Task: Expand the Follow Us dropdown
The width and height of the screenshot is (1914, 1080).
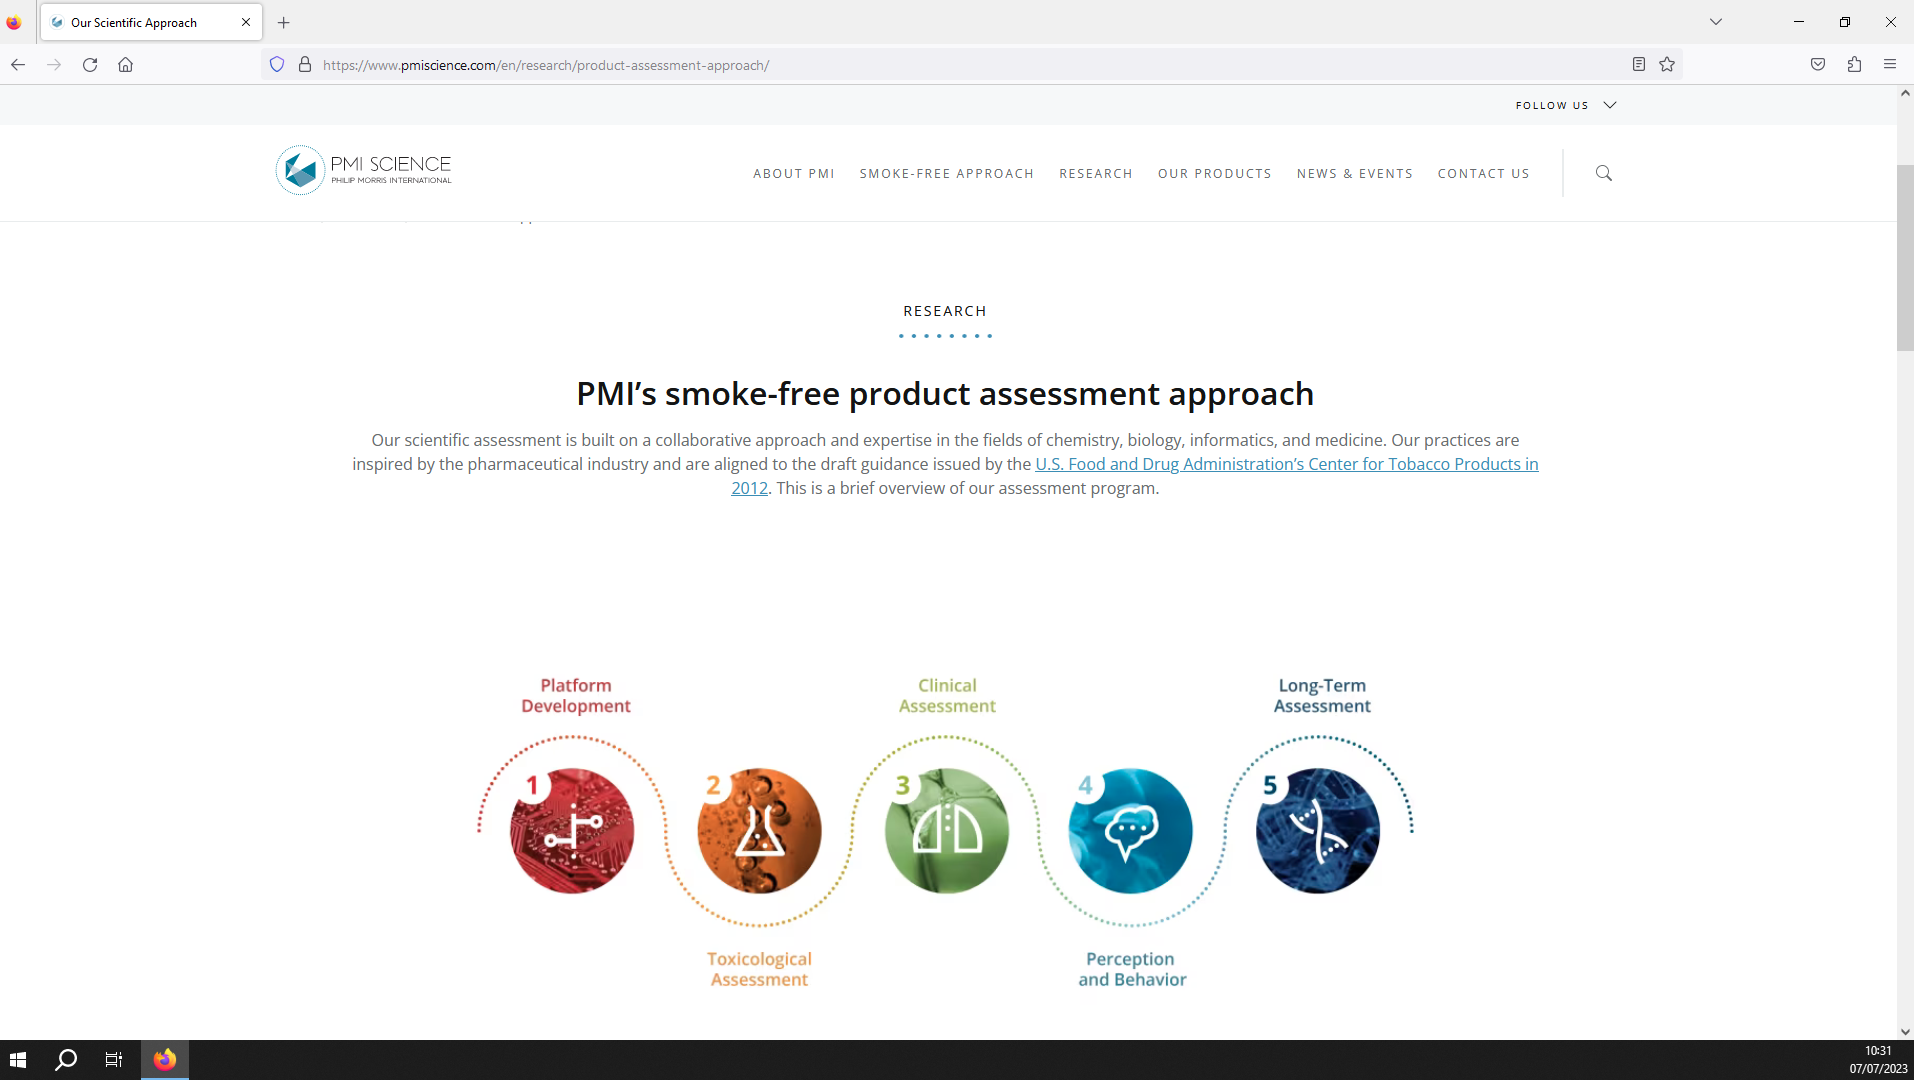Action: 1566,105
